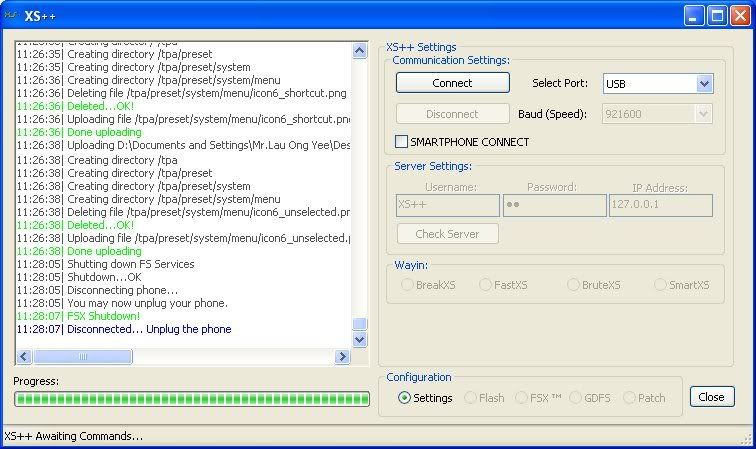Viewport: 756px width, 449px height.
Task: Click the horizontal scrollbar right arrow
Action: [343, 357]
